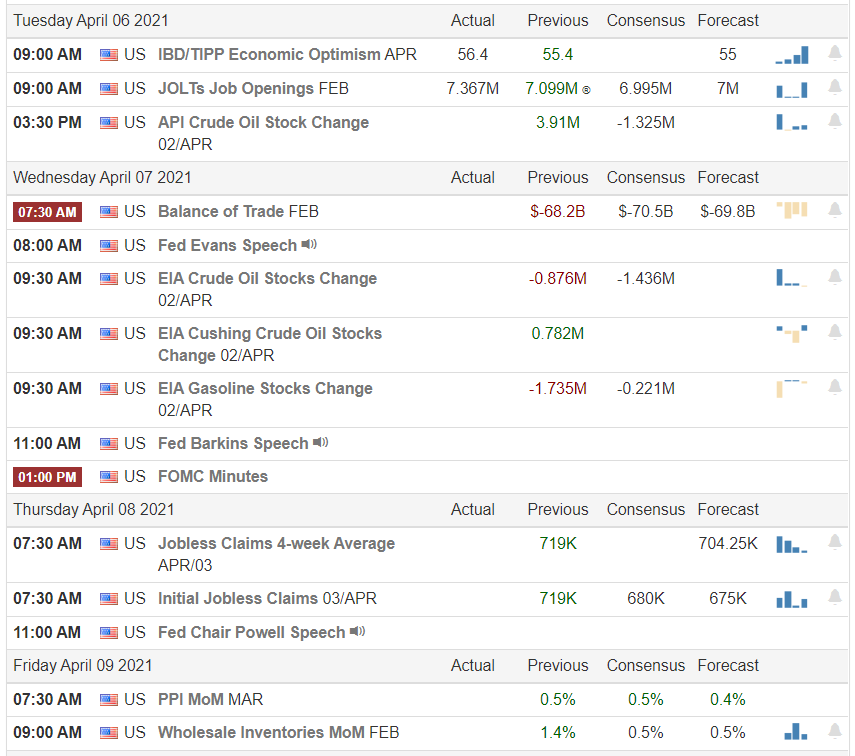Open EIA Crude Oil Stocks Change link
This screenshot has width=855, height=756.
click(267, 278)
